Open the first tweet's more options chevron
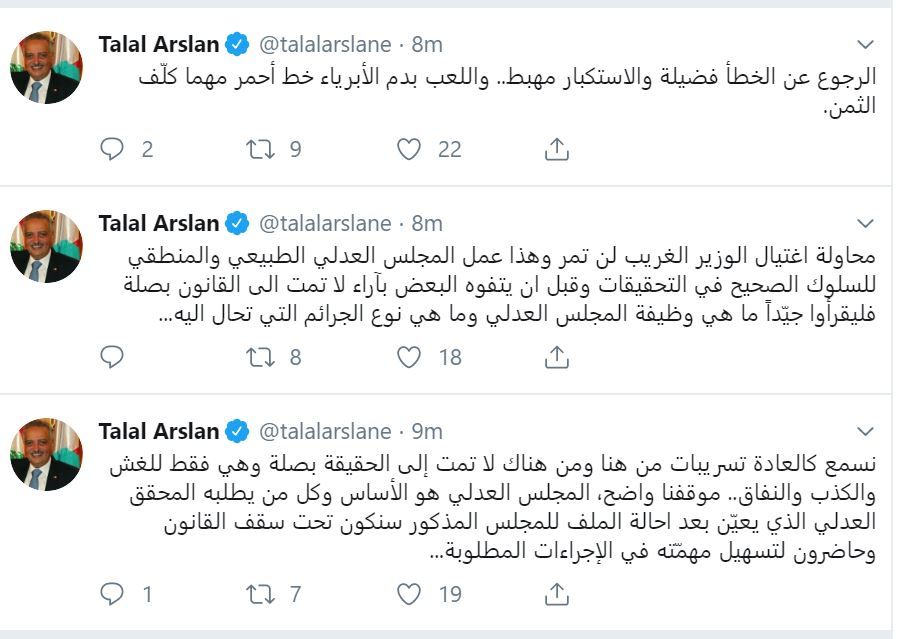916x639 pixels. point(866,45)
